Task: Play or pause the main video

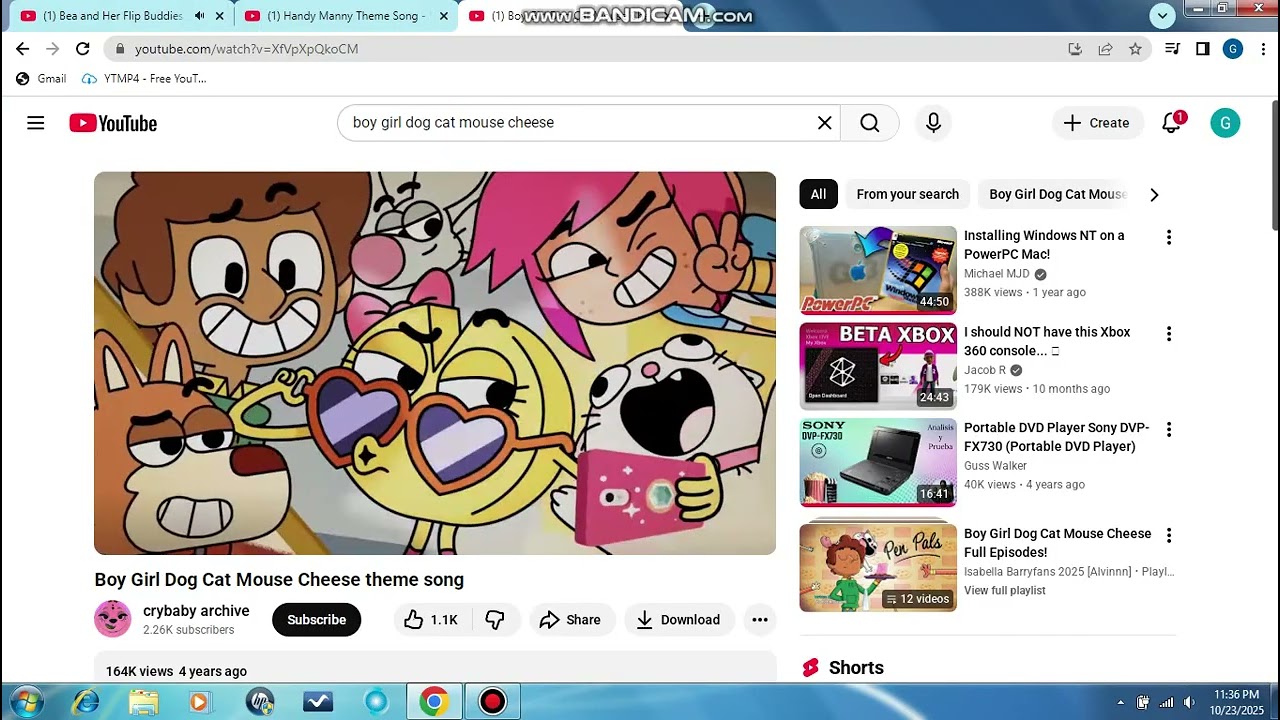Action: click(435, 363)
